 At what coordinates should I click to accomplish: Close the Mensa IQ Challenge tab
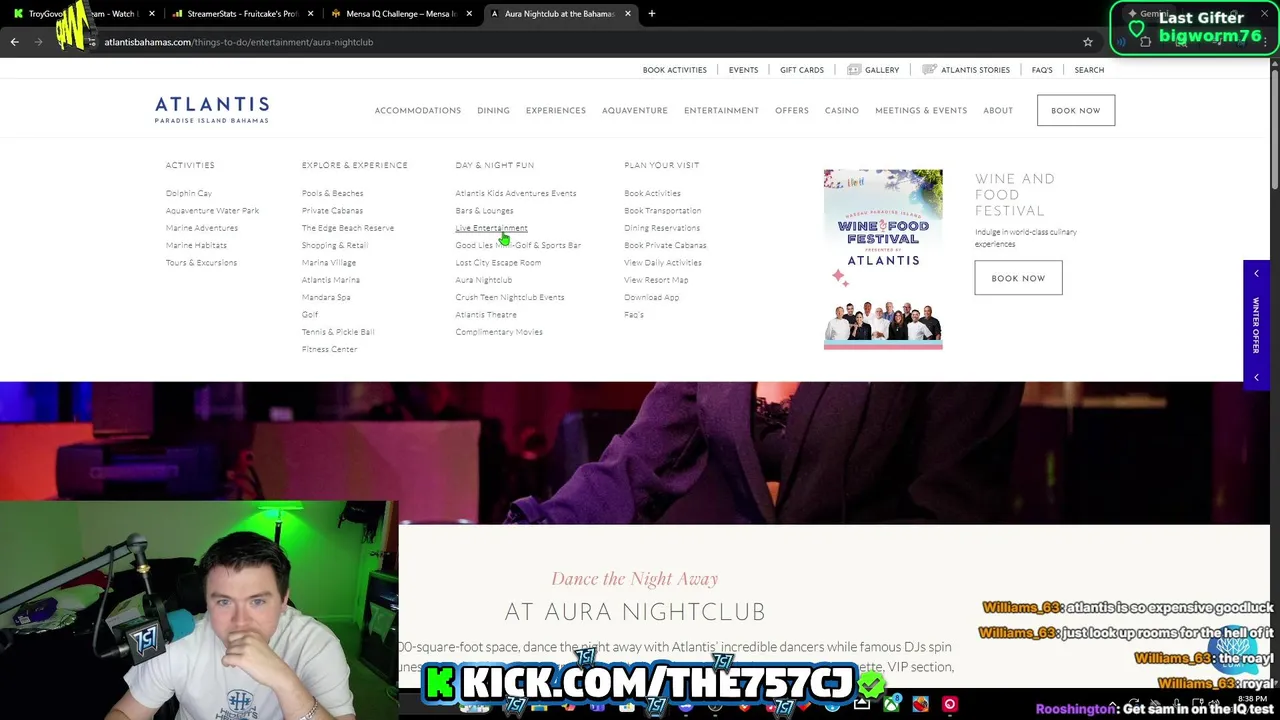coord(469,14)
